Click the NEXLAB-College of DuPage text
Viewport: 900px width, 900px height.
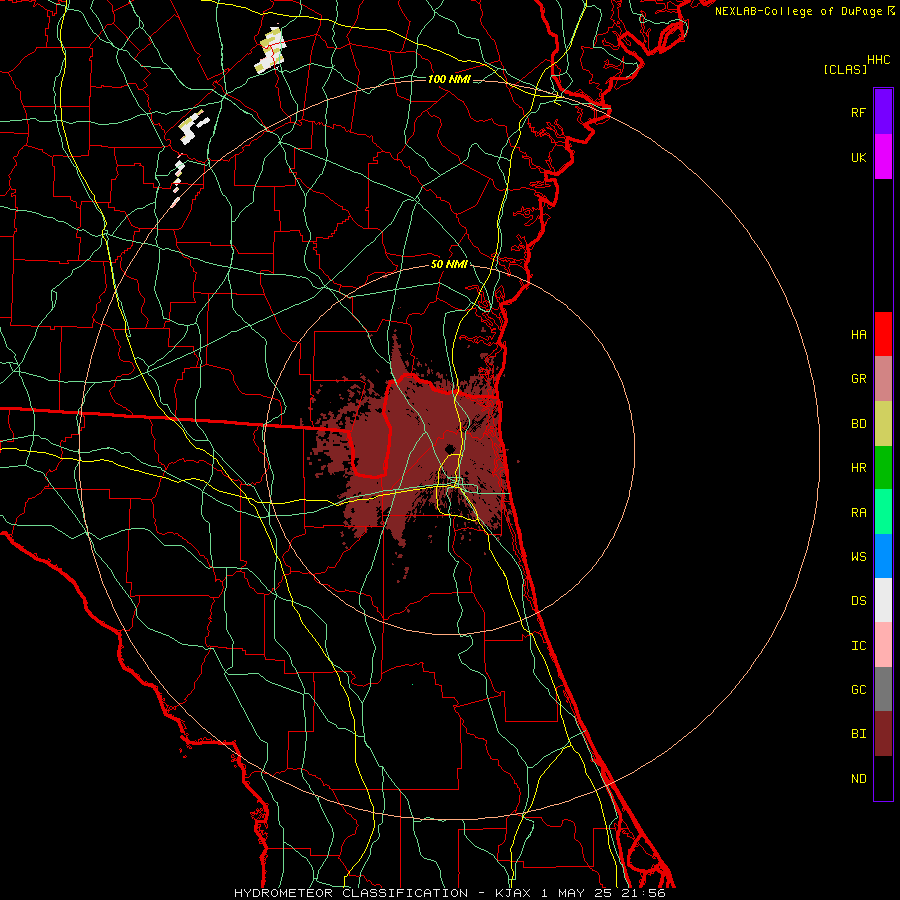pyautogui.click(x=798, y=11)
